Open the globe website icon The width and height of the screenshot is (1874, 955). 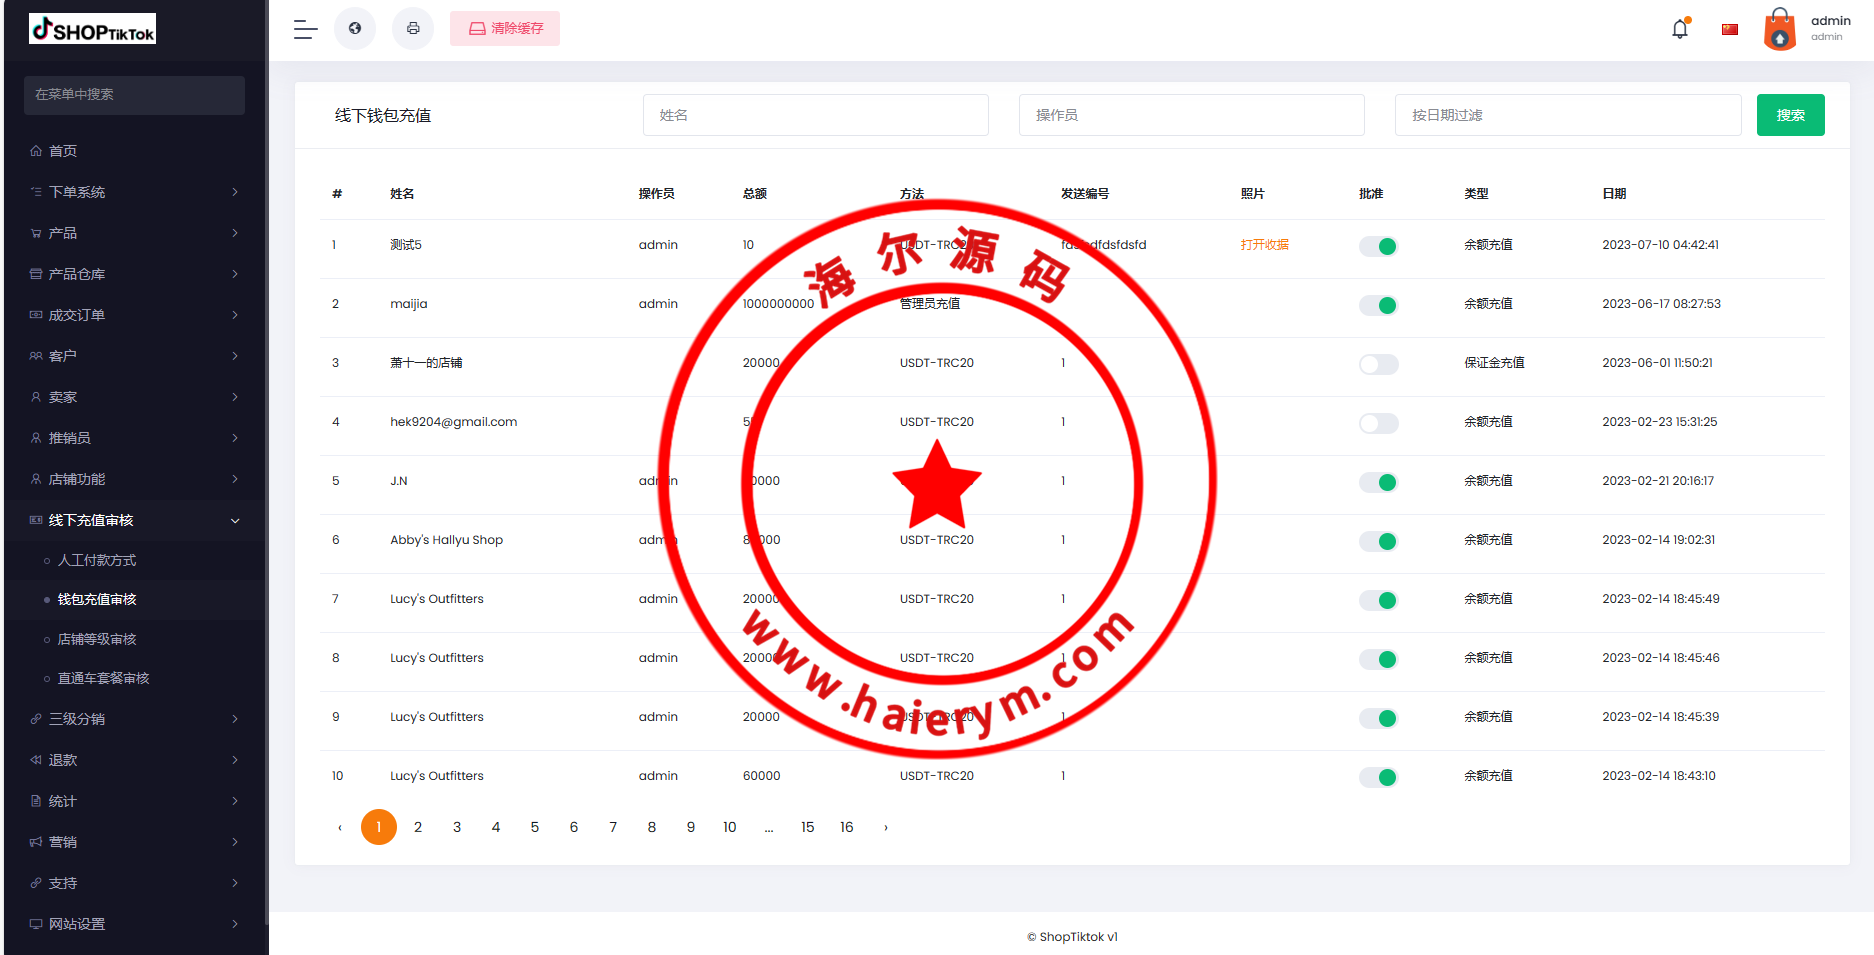coord(355,29)
